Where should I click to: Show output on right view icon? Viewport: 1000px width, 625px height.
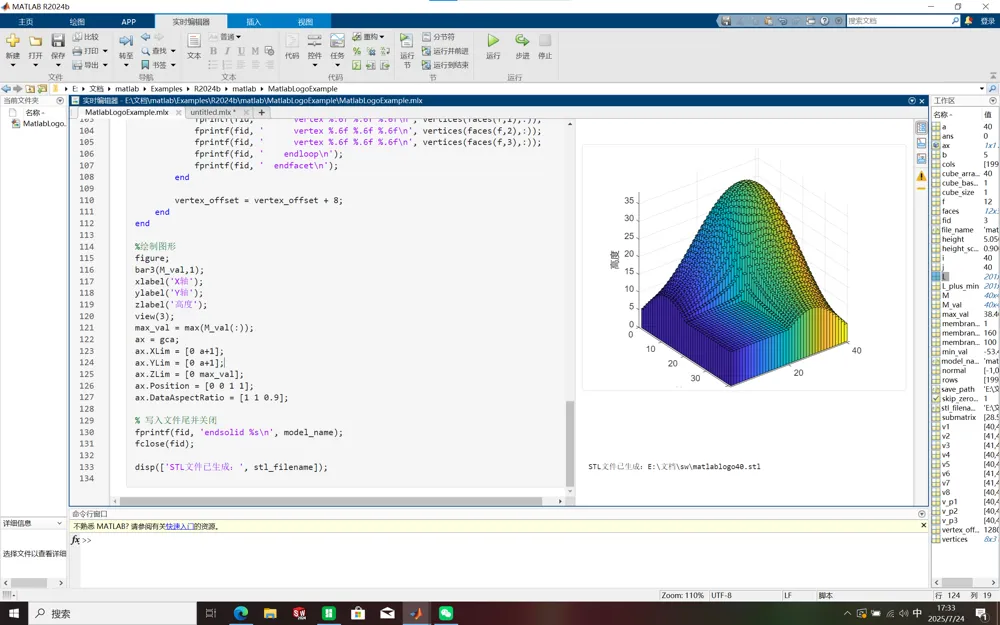point(922,128)
